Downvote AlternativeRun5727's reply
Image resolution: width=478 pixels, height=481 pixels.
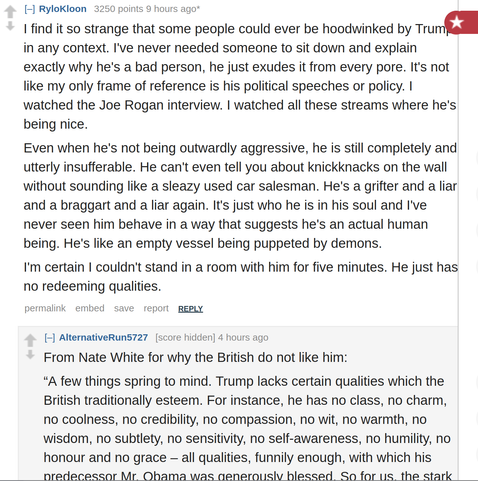pos(30,354)
